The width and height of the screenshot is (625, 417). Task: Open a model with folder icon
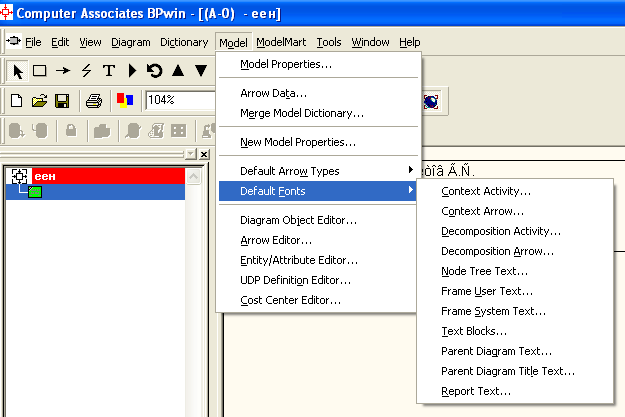pyautogui.click(x=39, y=100)
